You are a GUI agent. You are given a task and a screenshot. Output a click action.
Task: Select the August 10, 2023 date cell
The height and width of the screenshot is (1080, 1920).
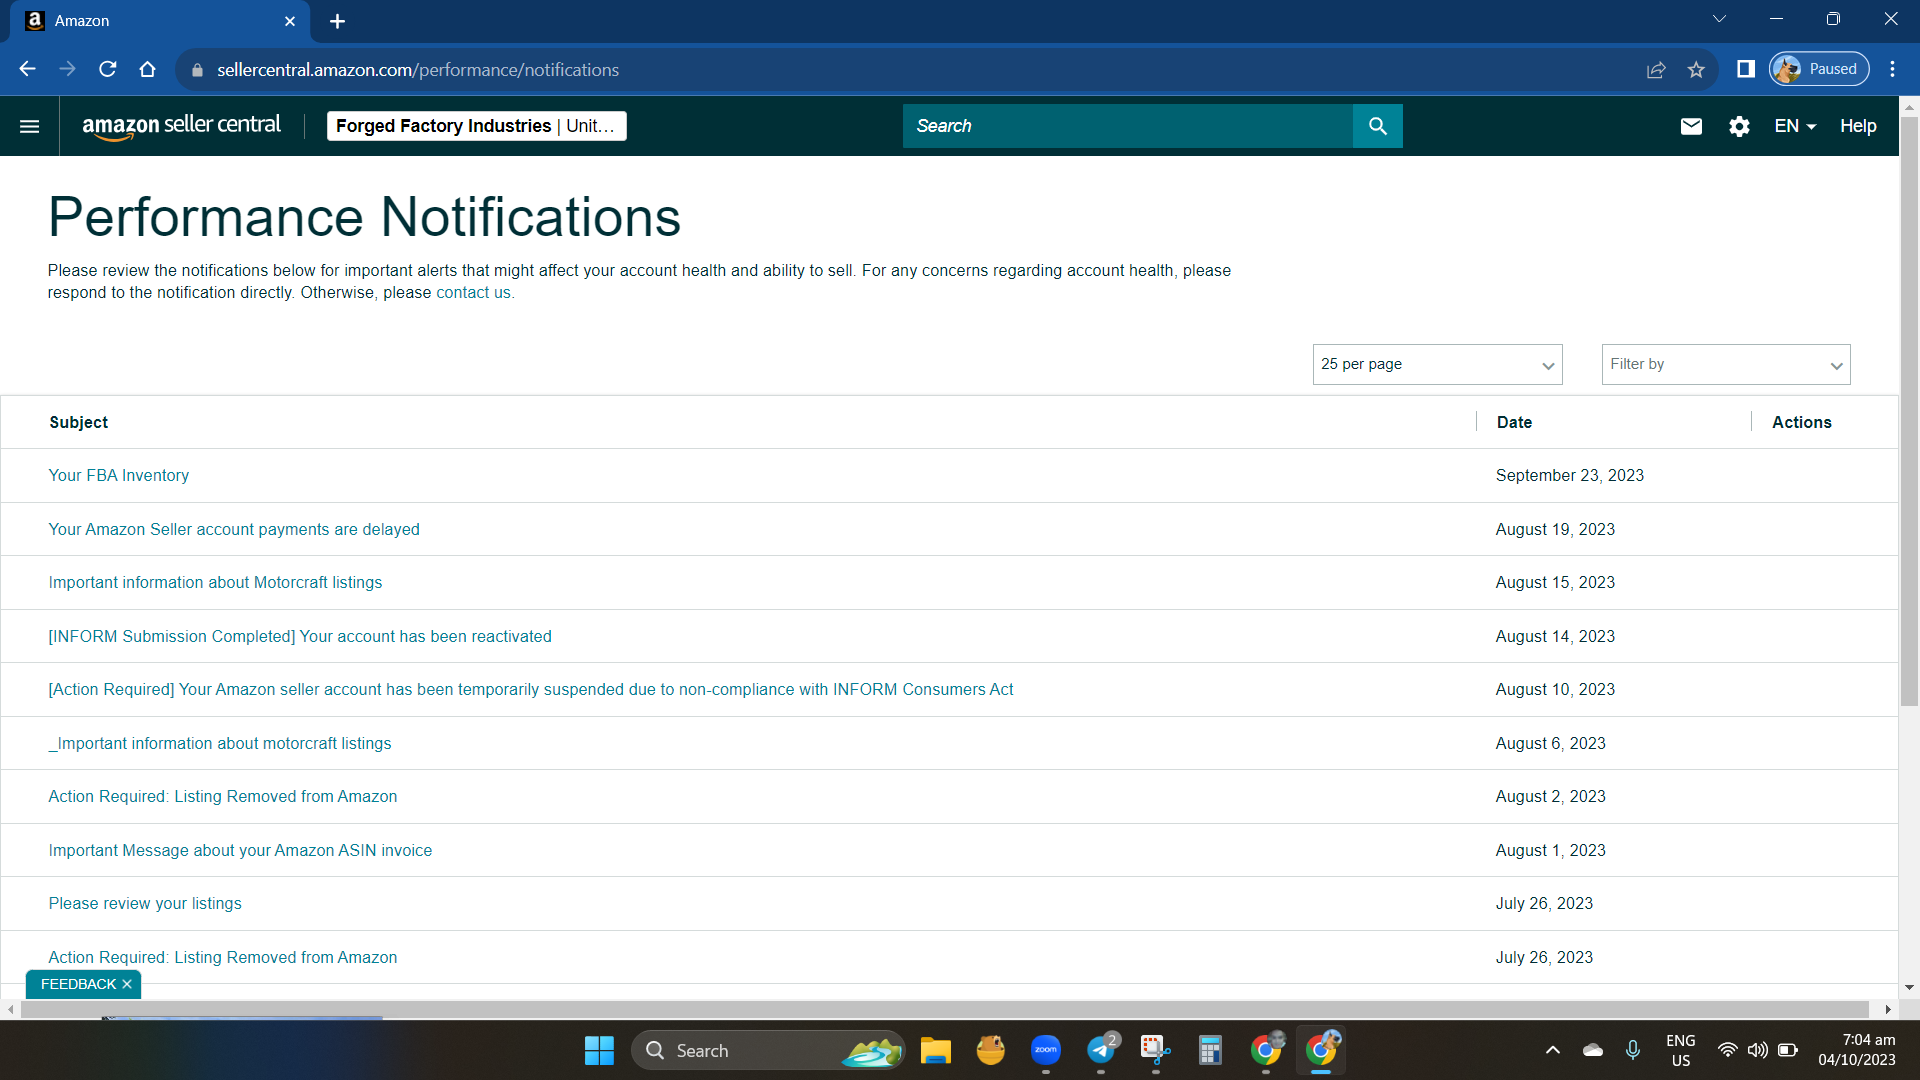1555,690
